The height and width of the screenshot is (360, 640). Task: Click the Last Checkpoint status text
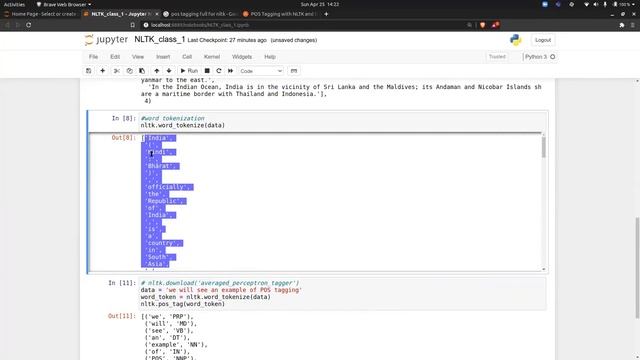click(227, 40)
